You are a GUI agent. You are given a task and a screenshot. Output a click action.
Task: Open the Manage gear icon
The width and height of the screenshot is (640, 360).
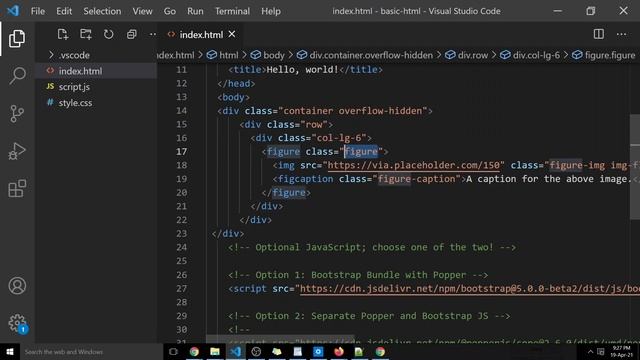[17, 323]
